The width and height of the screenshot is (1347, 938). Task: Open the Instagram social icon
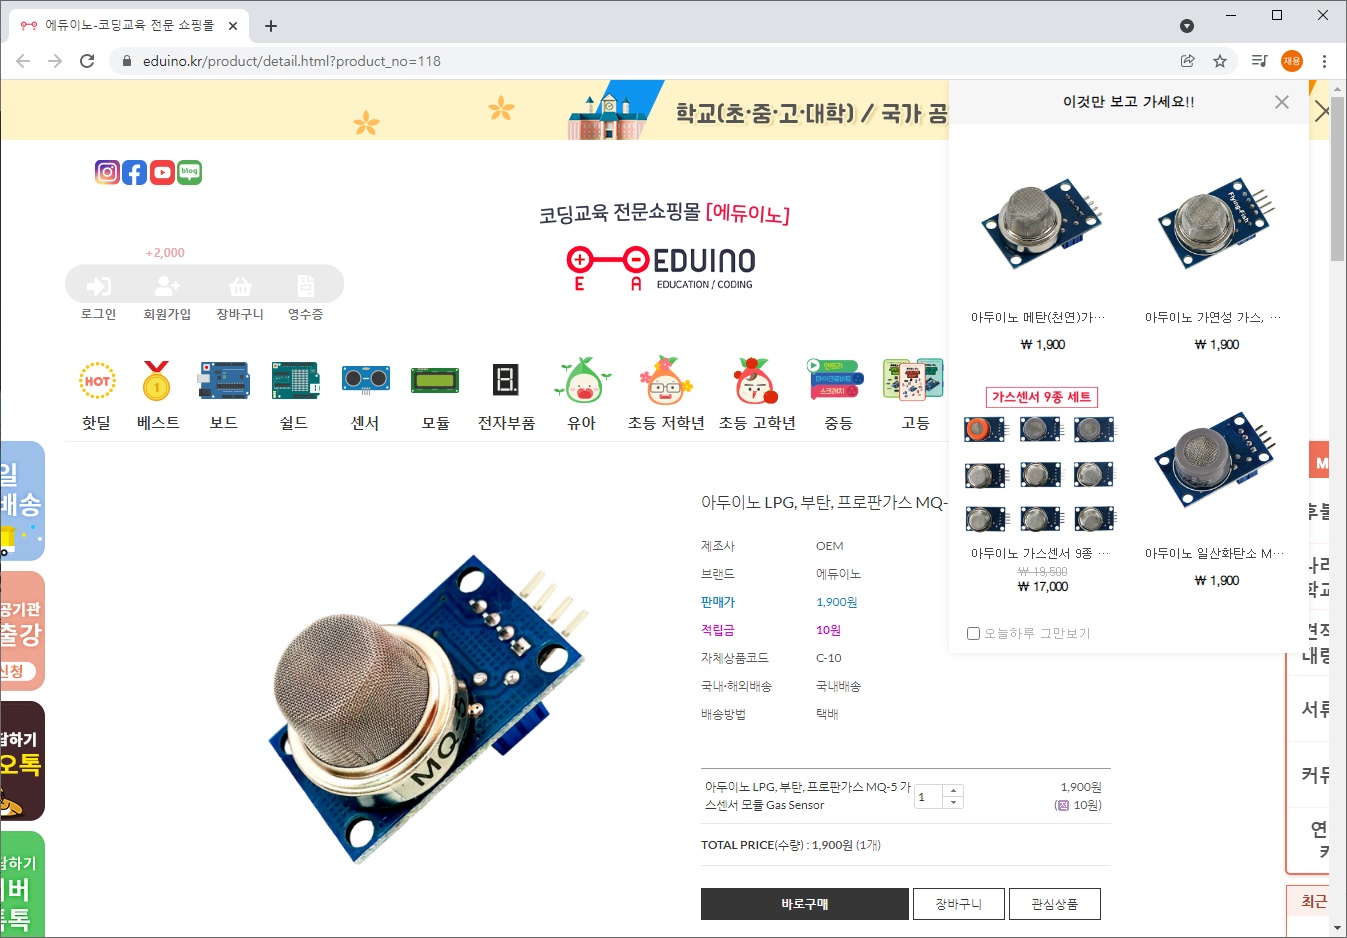tap(107, 172)
